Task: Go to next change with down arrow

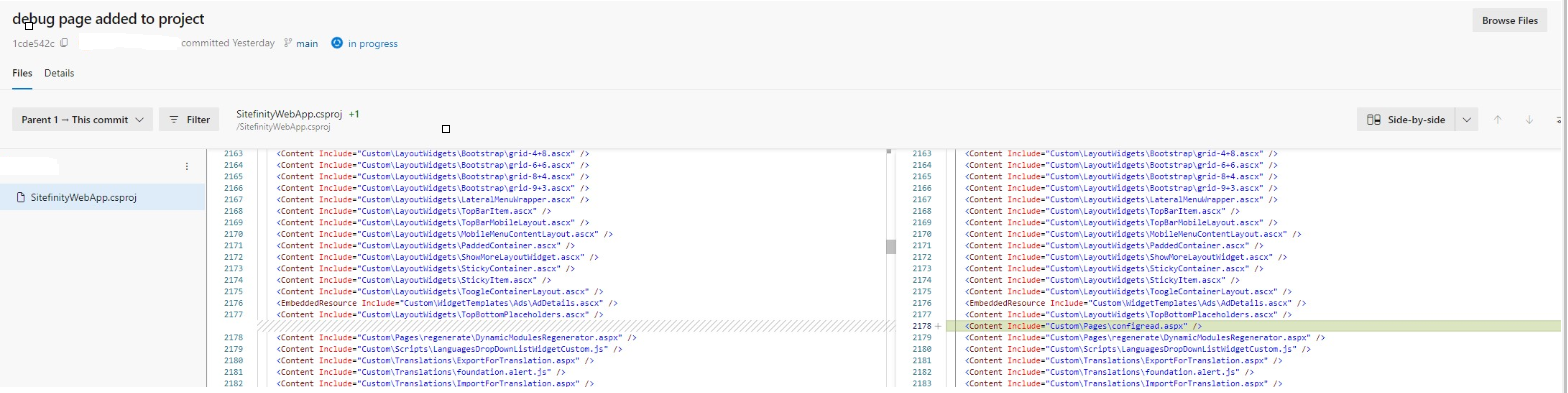Action: (1529, 120)
